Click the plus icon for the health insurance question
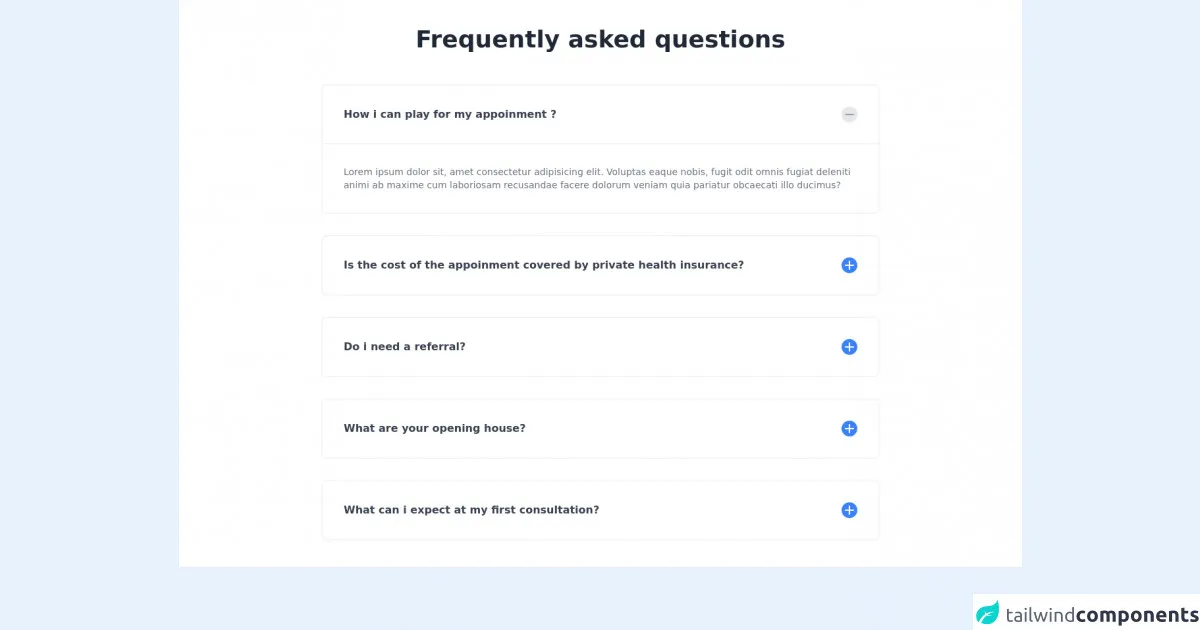 (x=849, y=265)
